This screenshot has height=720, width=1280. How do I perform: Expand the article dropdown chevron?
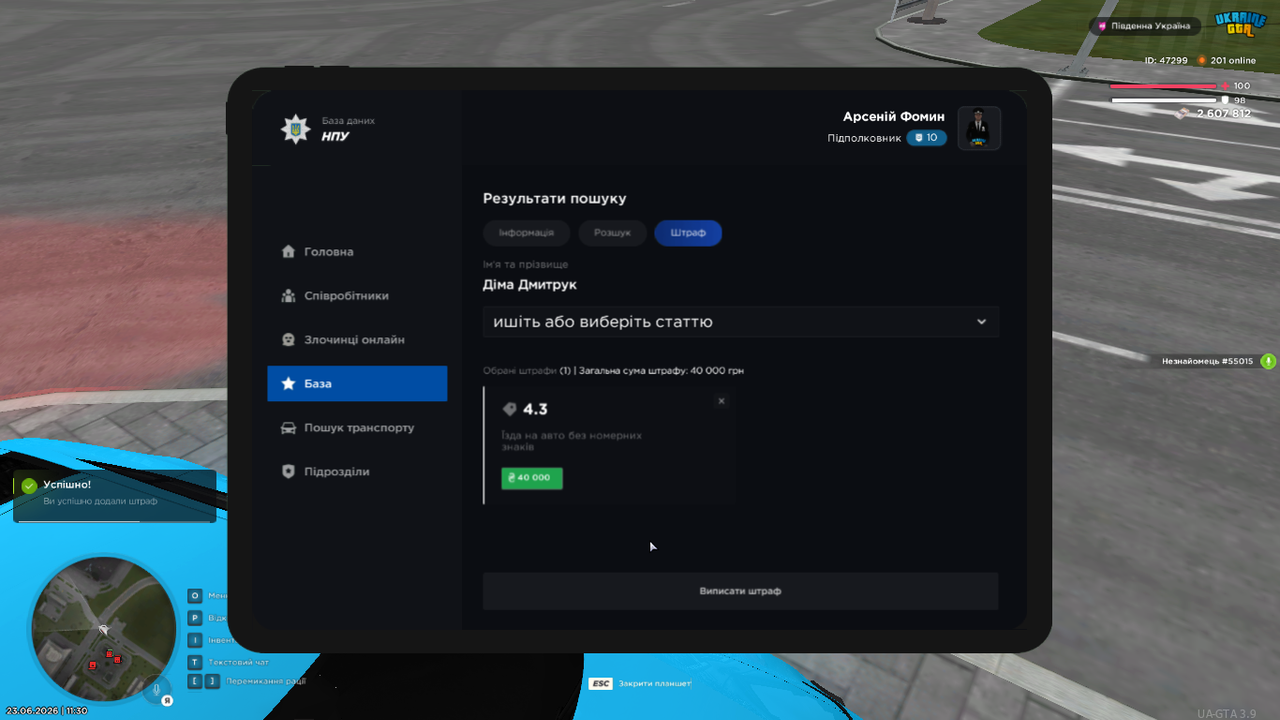pos(982,322)
